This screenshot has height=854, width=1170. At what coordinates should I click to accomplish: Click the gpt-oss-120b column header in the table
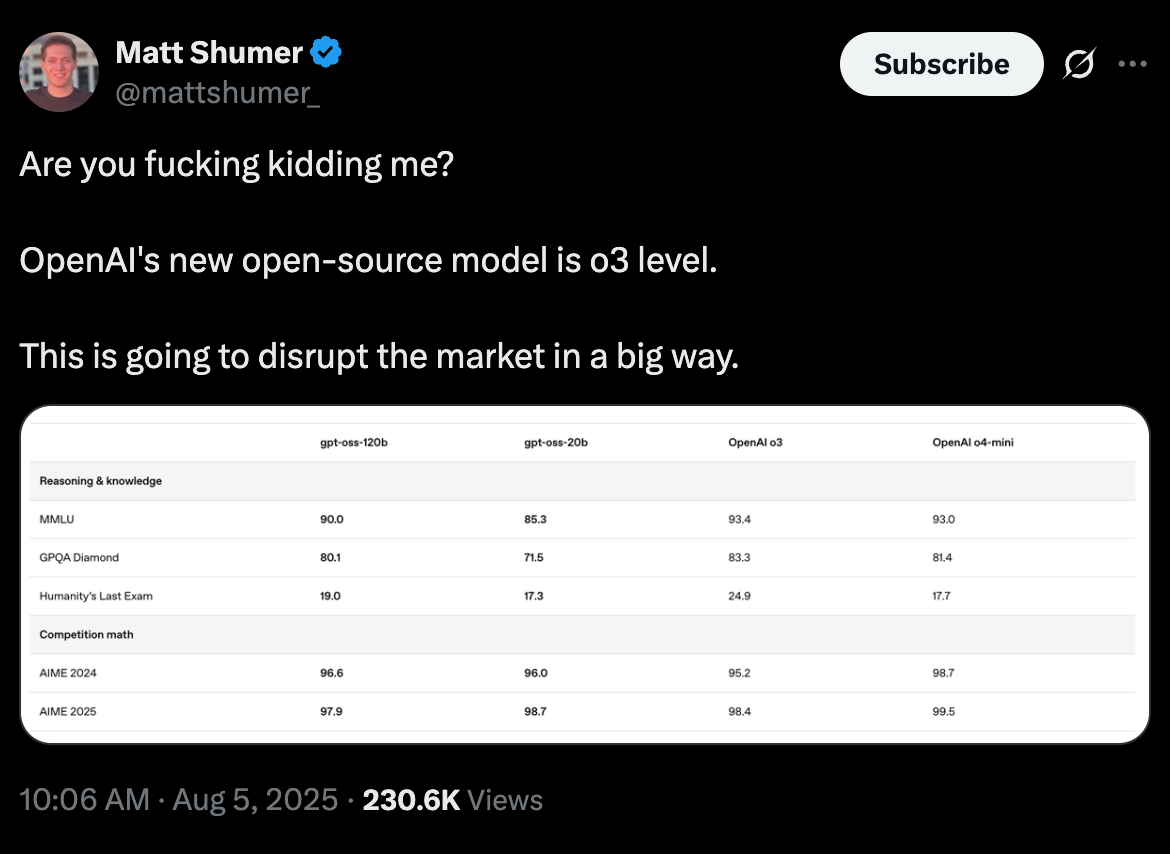click(353, 442)
